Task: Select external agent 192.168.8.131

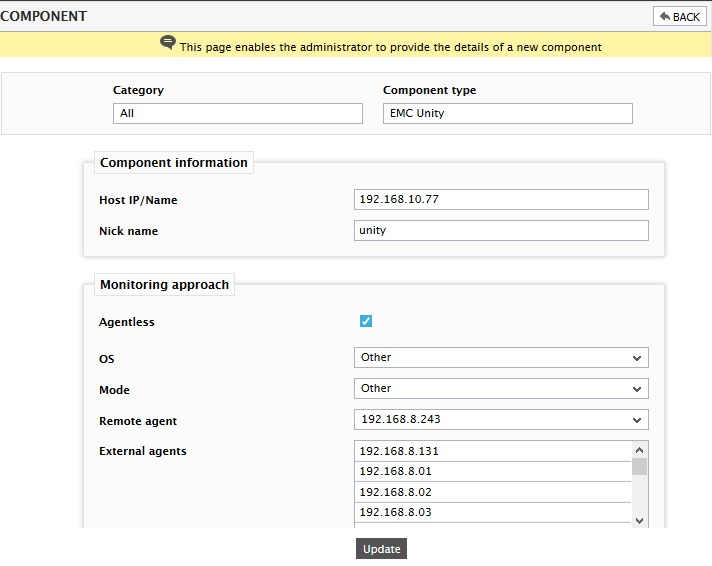Action: point(493,451)
